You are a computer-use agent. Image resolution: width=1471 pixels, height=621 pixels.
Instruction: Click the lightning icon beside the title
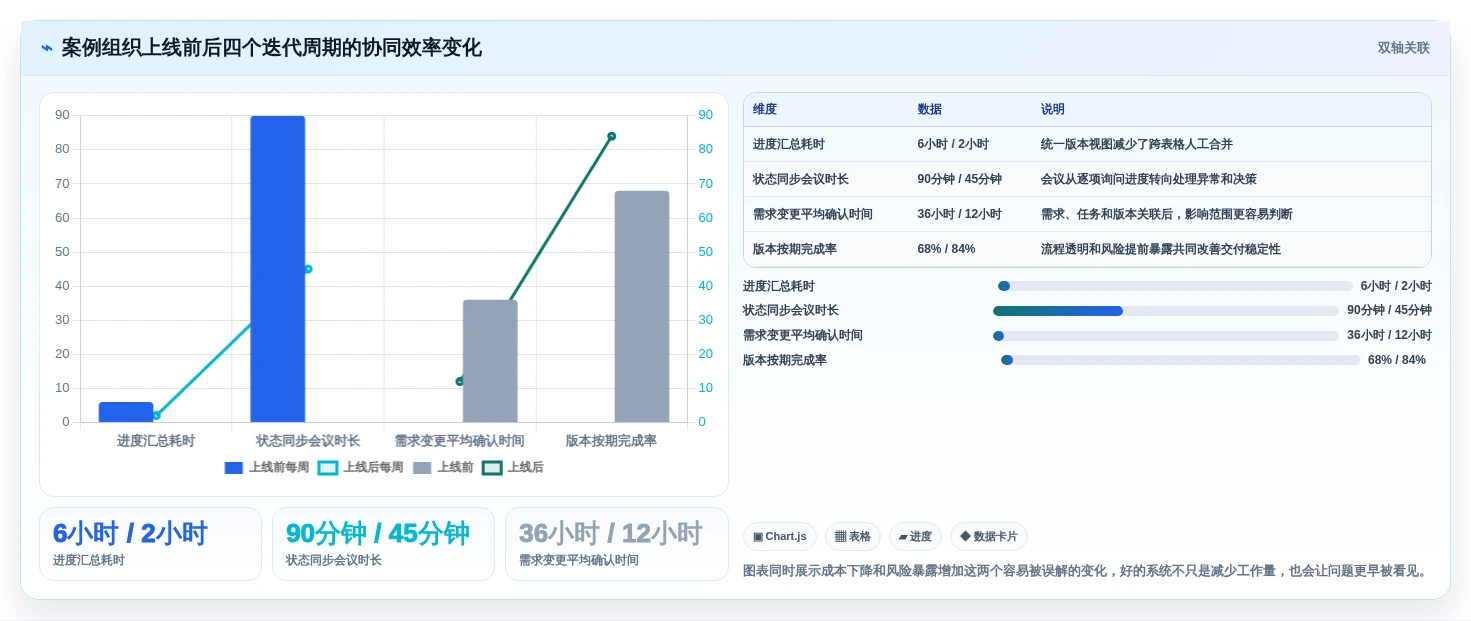point(47,48)
